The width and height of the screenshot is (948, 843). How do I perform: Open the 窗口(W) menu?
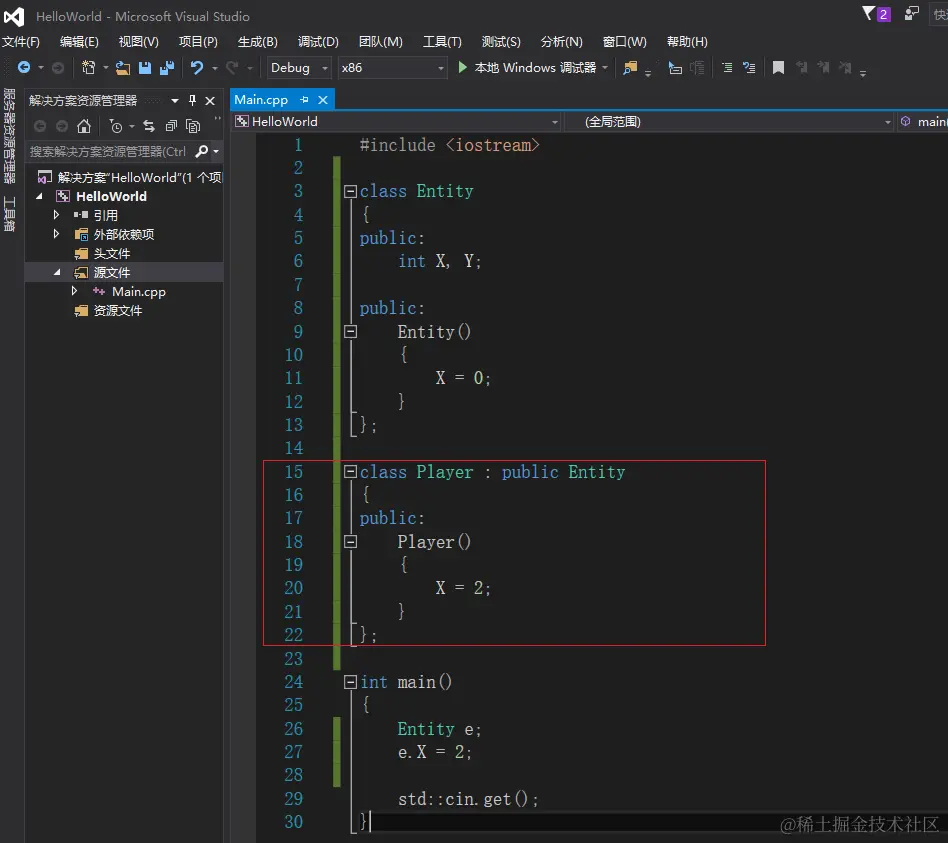coord(625,42)
